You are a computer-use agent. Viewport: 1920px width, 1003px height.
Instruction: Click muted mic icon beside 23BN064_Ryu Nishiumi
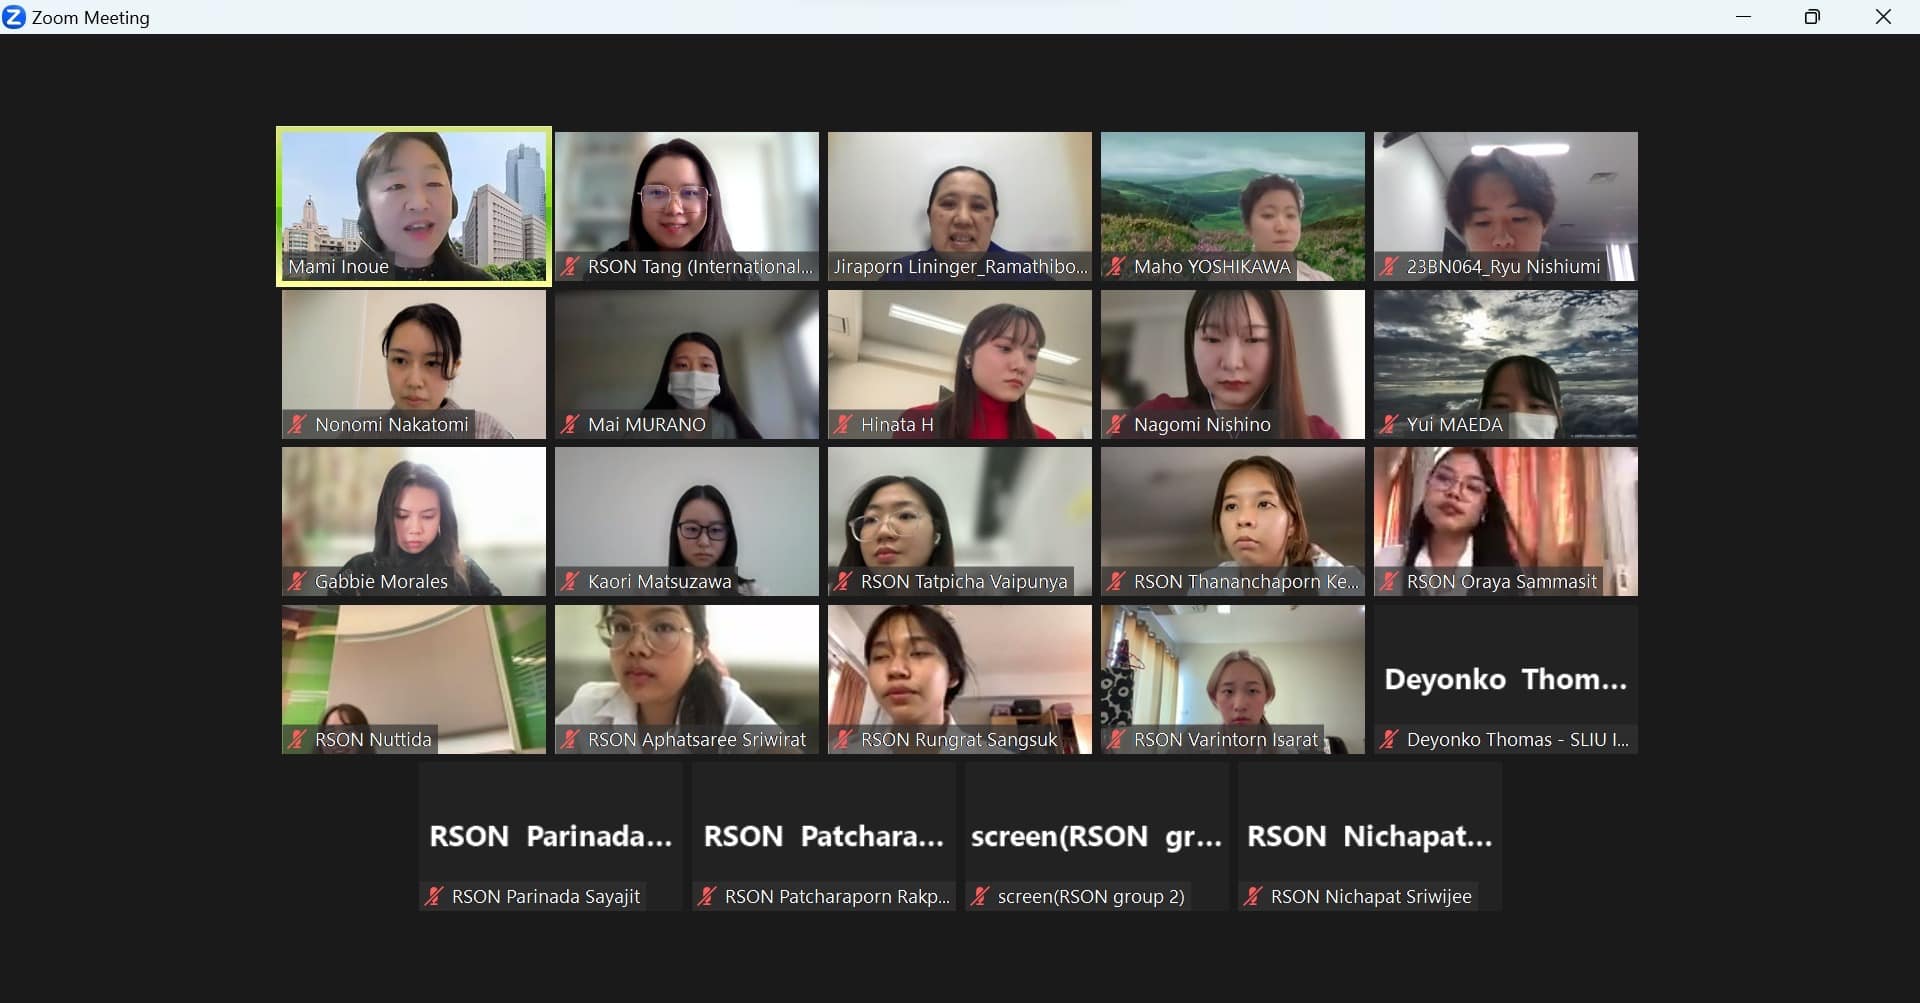(x=1389, y=267)
